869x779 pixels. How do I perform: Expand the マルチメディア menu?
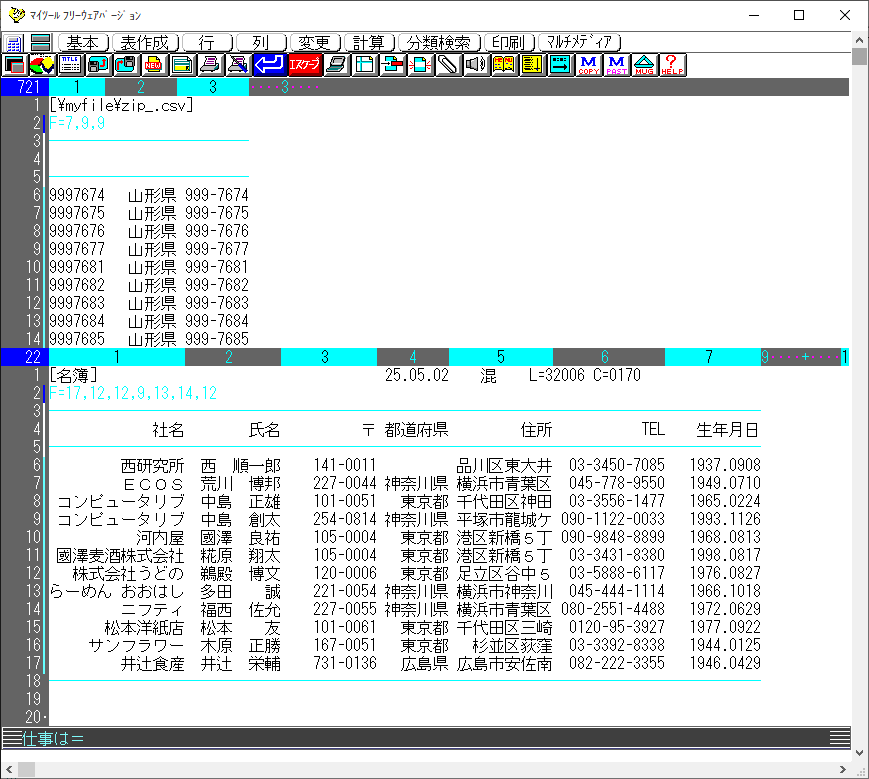[x=580, y=43]
